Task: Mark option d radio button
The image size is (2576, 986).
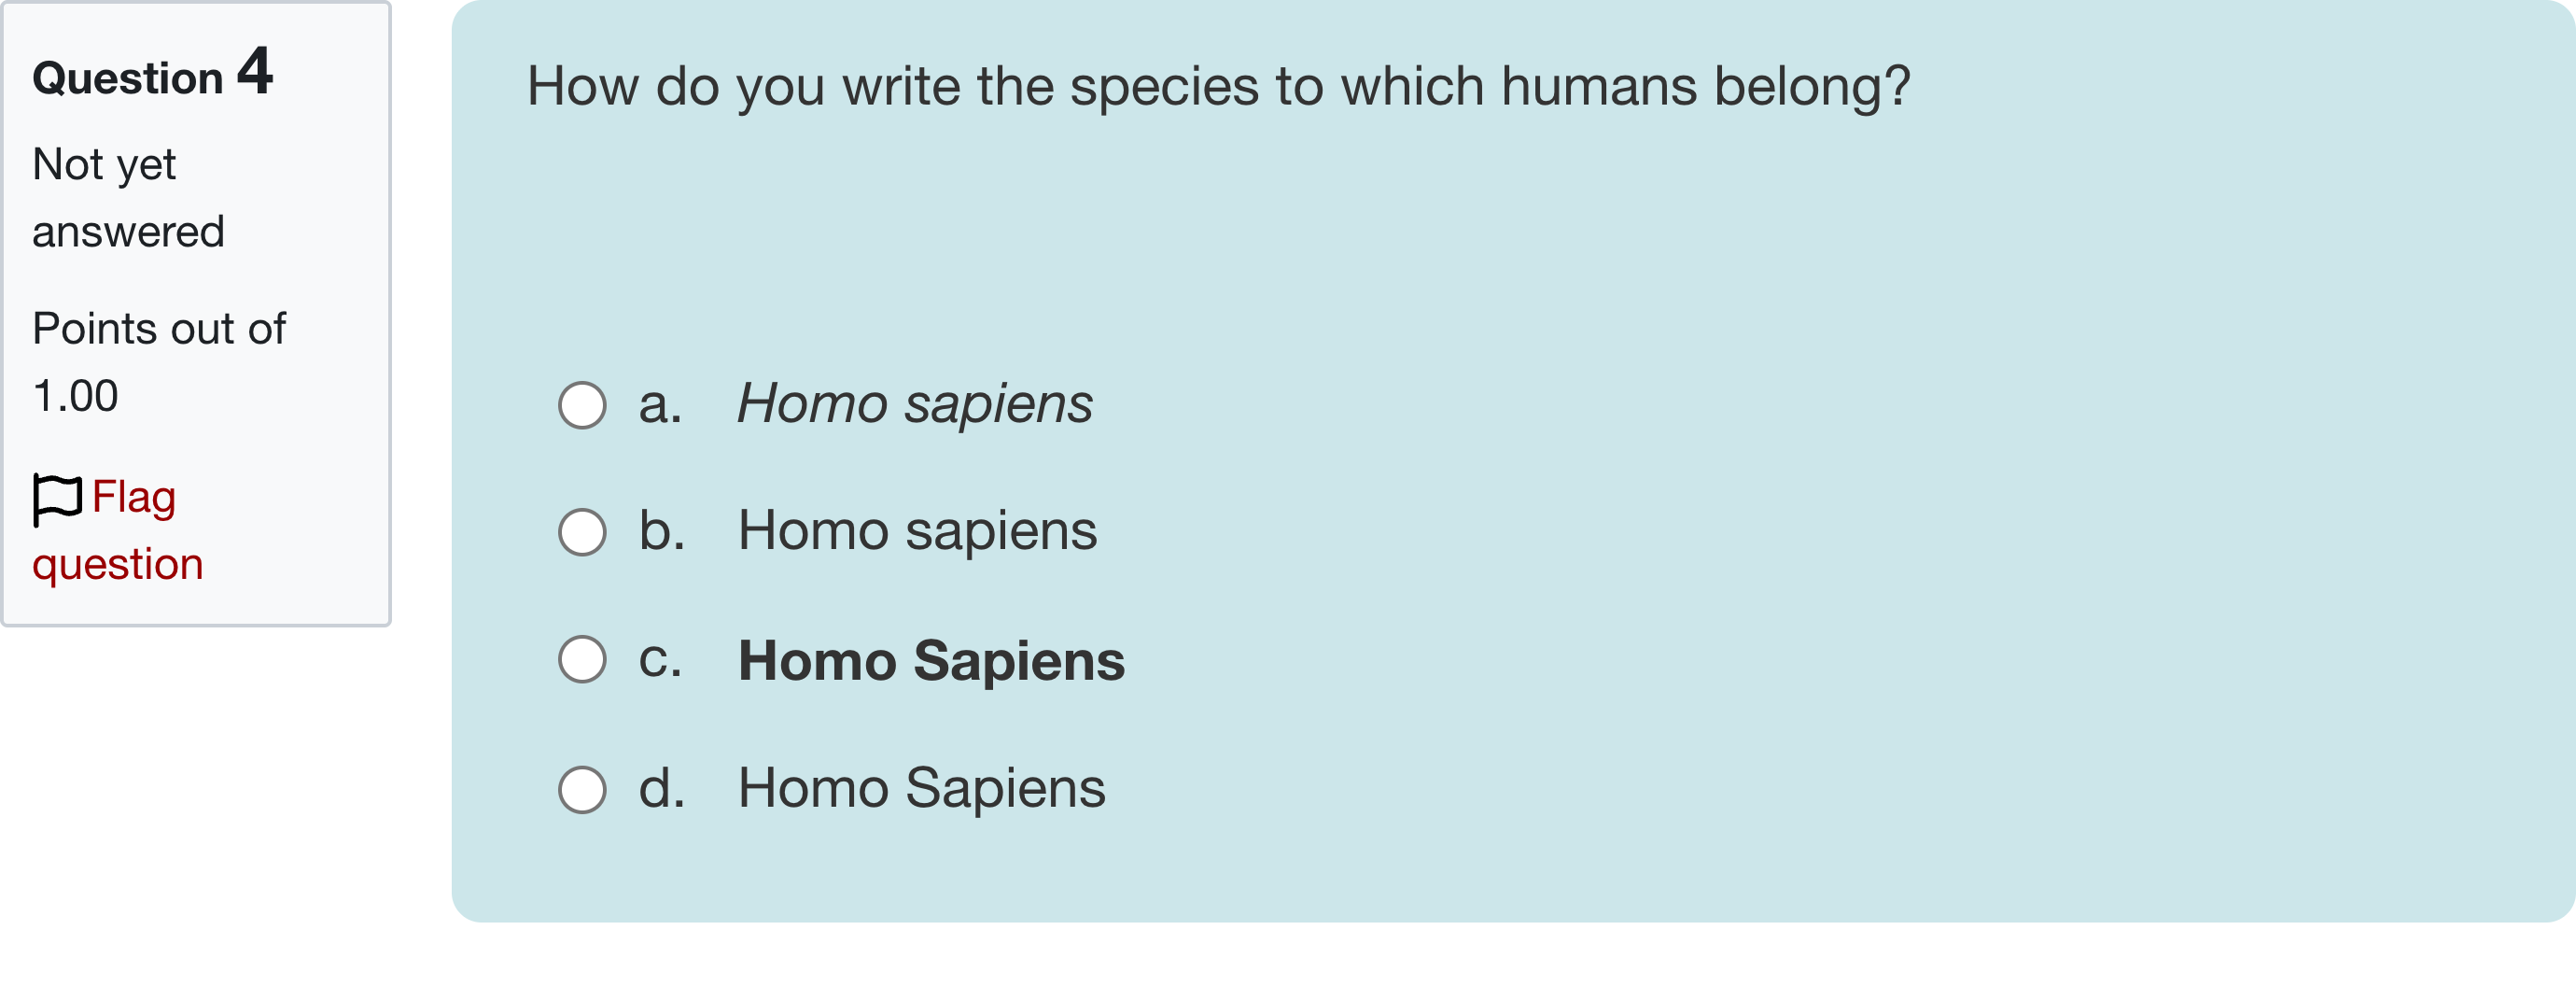Action: pyautogui.click(x=582, y=790)
